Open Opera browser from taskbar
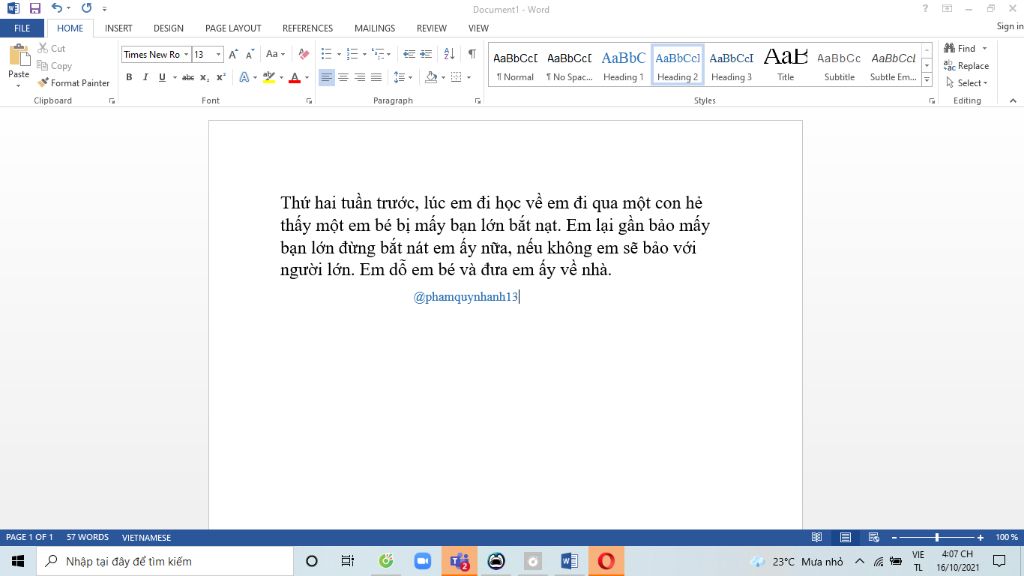This screenshot has width=1024, height=576. point(606,561)
